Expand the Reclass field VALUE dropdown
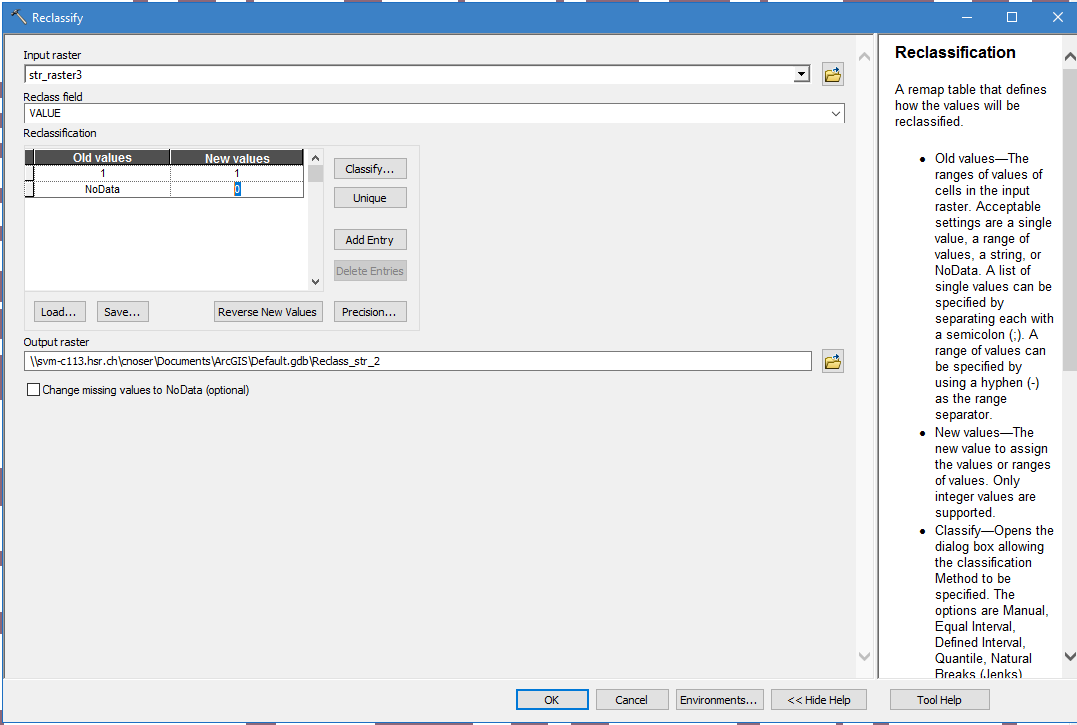 coord(835,114)
